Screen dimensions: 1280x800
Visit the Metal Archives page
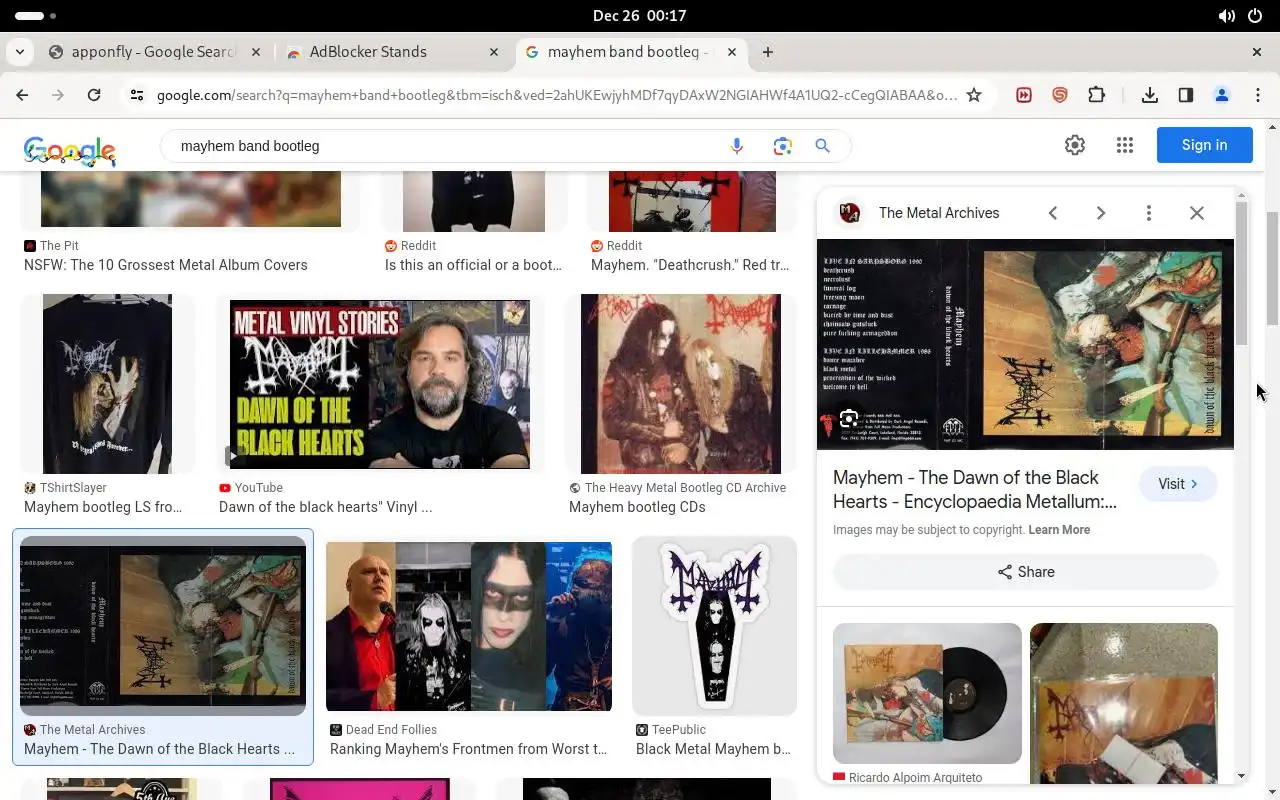point(1178,484)
